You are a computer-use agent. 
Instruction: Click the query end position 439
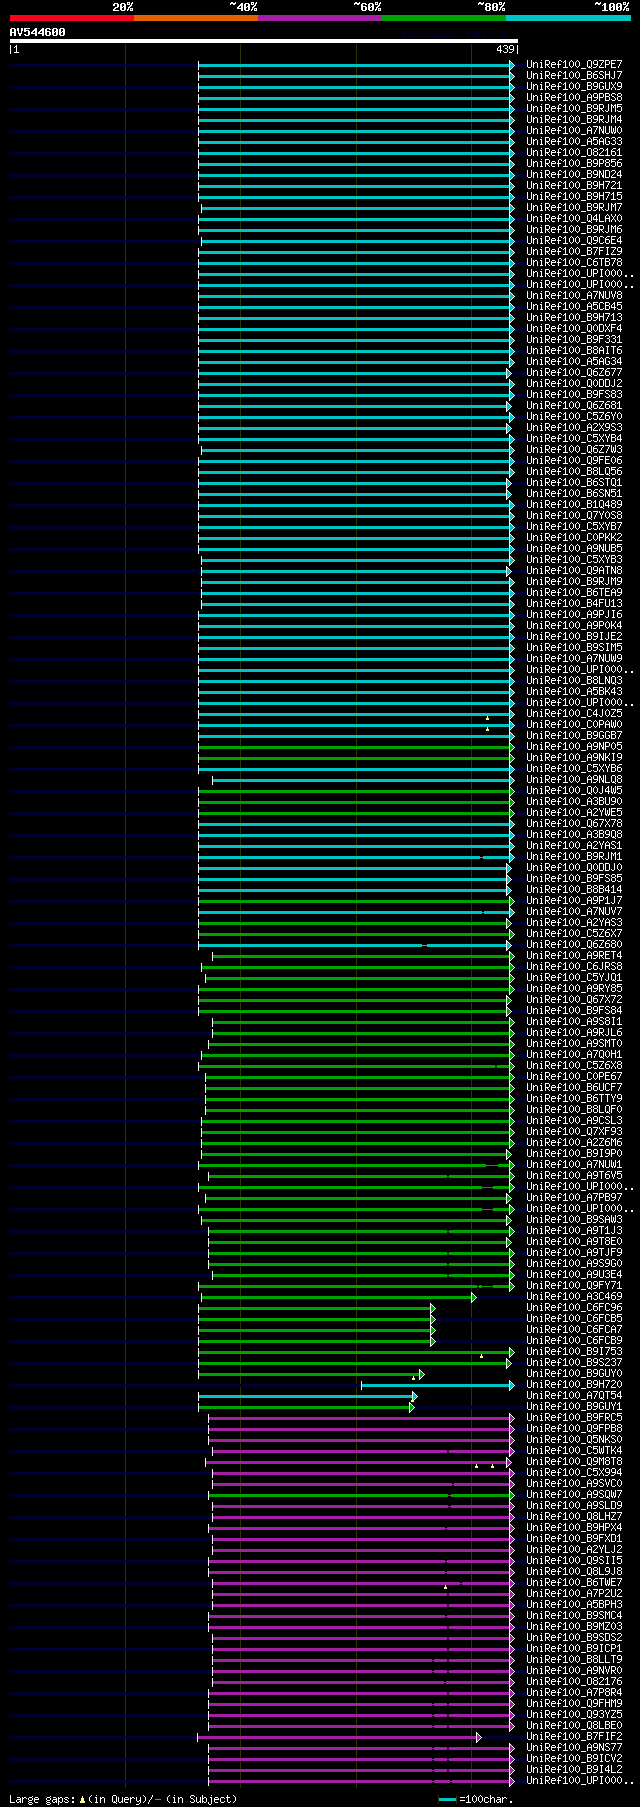[x=505, y=49]
